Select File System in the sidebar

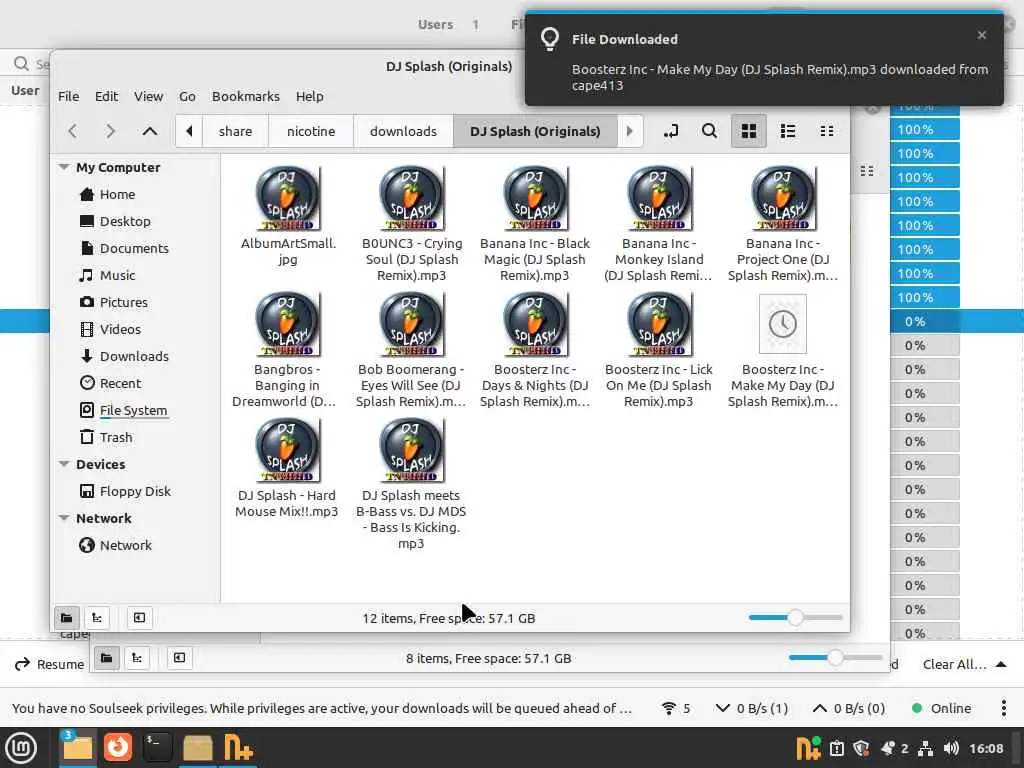pos(133,410)
